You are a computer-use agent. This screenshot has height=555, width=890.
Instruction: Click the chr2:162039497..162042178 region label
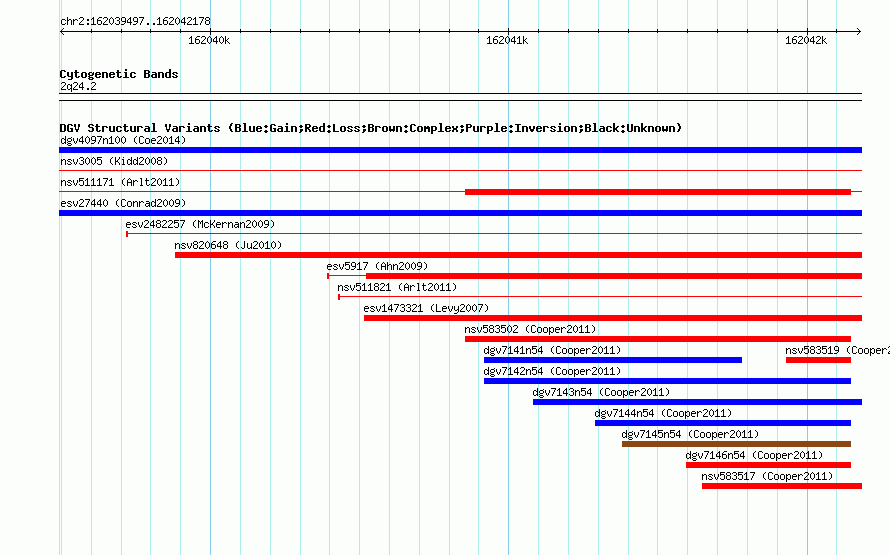click(135, 21)
